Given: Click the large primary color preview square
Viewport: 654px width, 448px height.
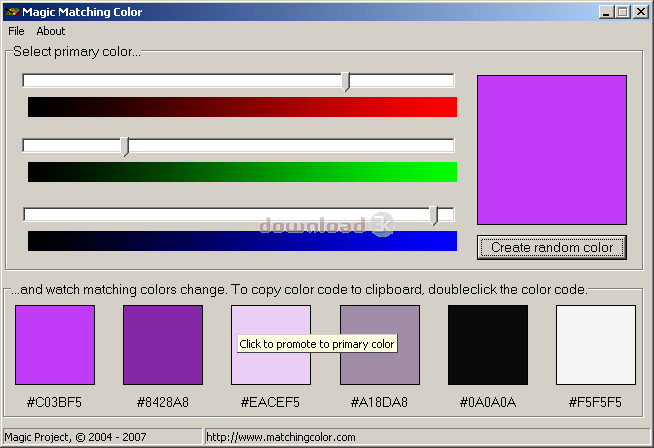Looking at the screenshot, I should [552, 150].
